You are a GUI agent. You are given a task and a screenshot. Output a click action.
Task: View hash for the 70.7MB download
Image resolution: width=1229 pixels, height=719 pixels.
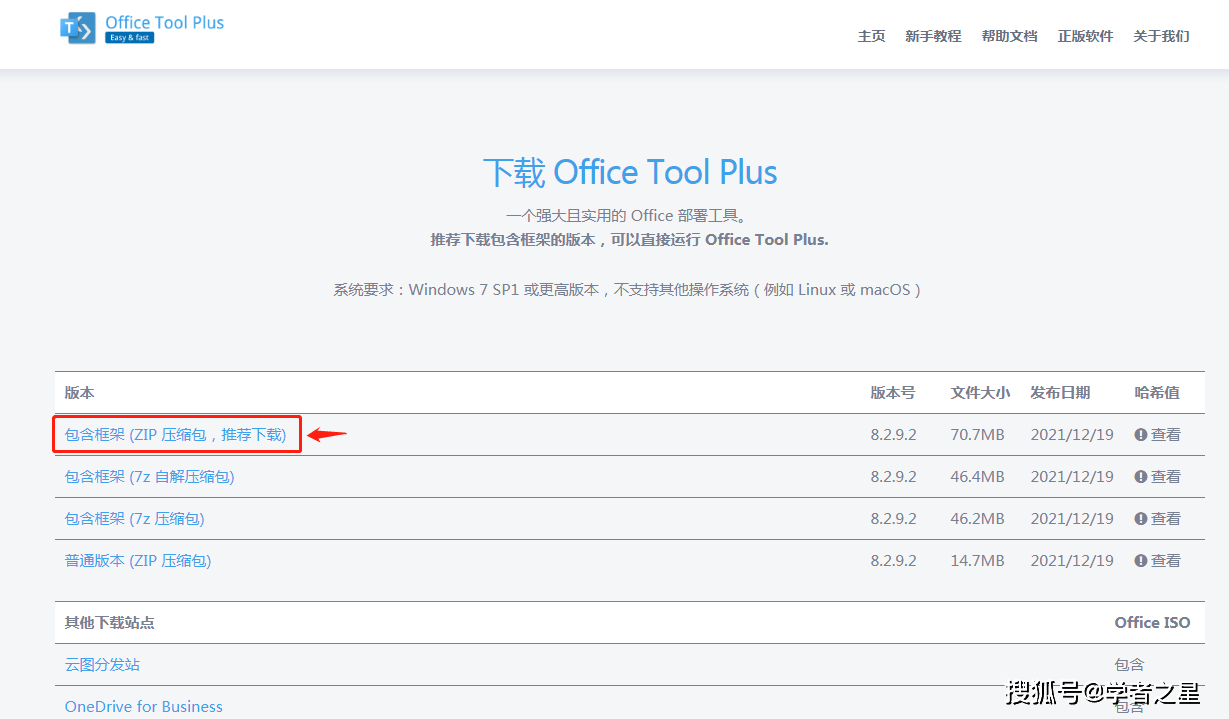[1157, 435]
